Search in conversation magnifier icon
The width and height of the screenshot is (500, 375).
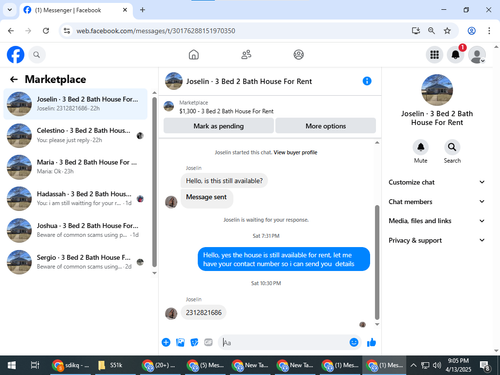(452, 147)
